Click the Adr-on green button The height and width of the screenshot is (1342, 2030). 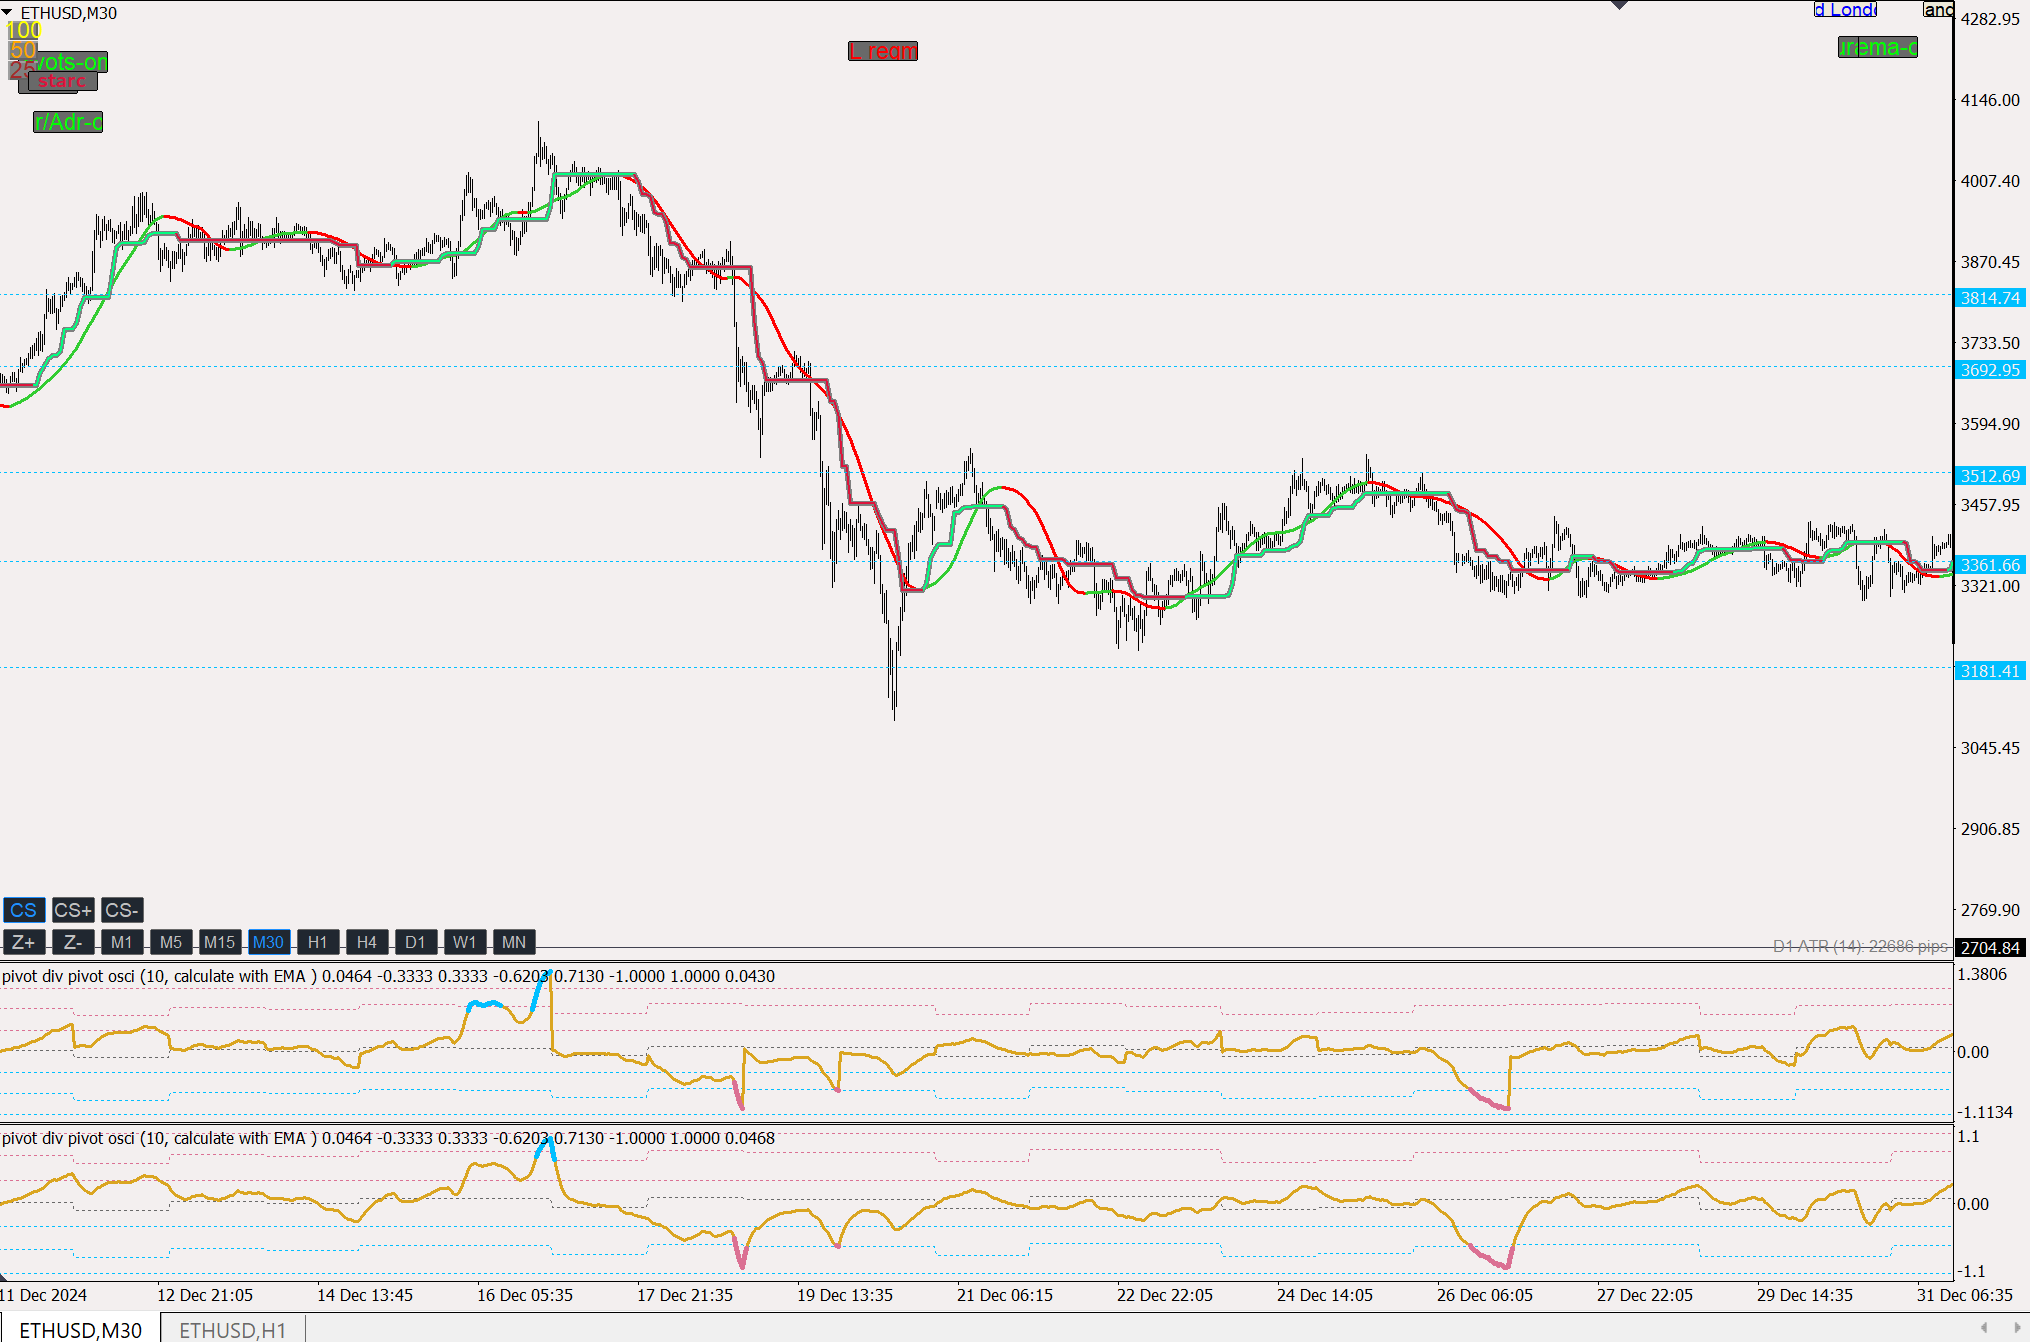pyautogui.click(x=68, y=122)
